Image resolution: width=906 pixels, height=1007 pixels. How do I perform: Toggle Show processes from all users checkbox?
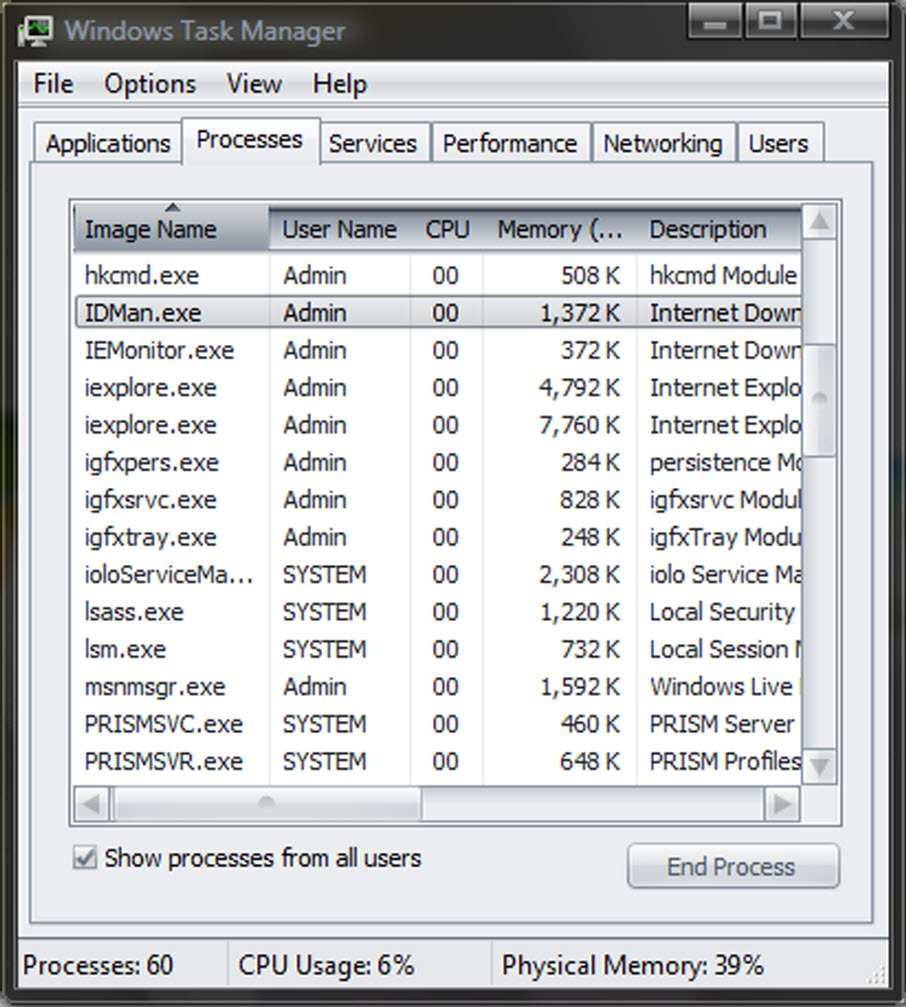[85, 857]
